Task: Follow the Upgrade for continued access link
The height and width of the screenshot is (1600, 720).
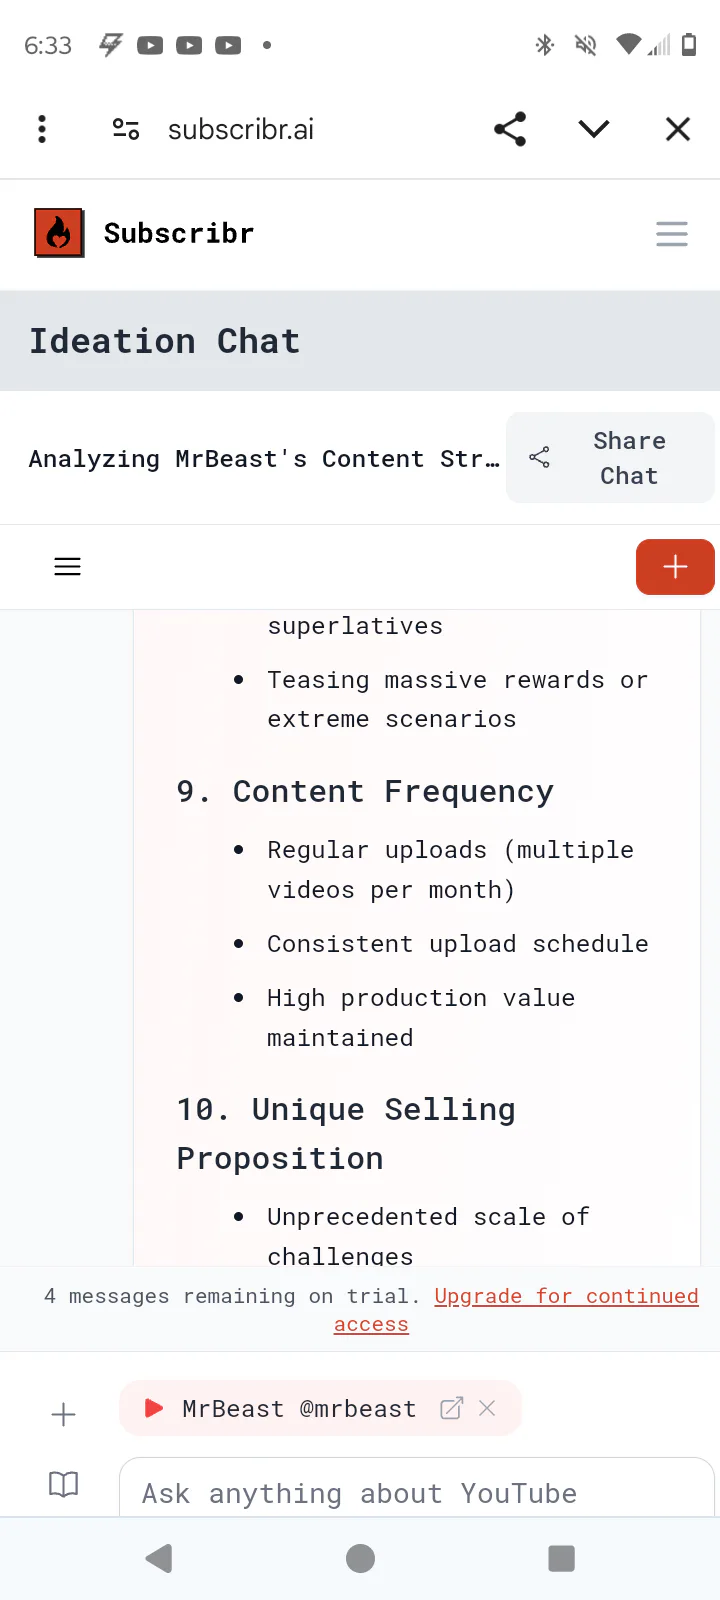Action: tap(566, 1297)
